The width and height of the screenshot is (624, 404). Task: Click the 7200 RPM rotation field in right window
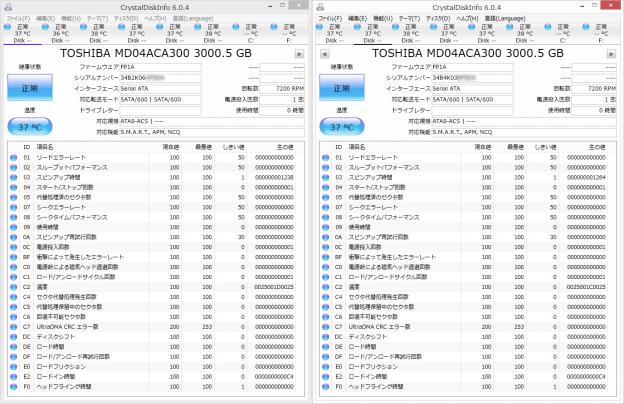coord(594,88)
